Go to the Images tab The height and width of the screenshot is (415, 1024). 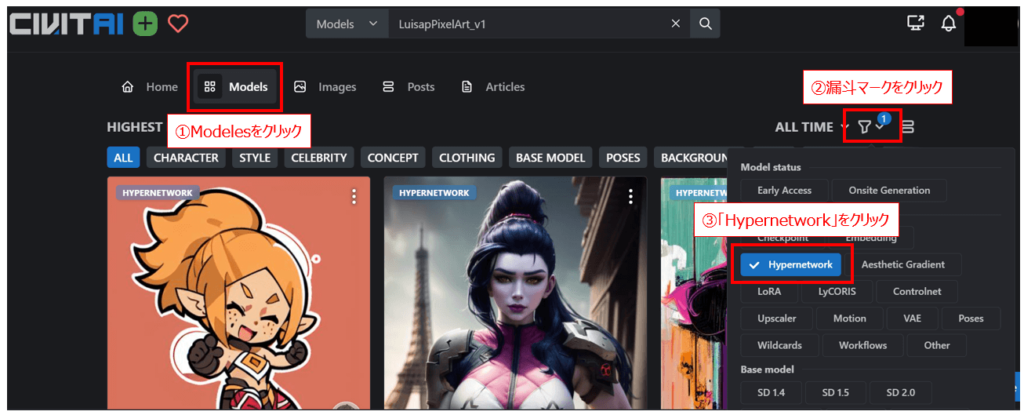pyautogui.click(x=326, y=87)
